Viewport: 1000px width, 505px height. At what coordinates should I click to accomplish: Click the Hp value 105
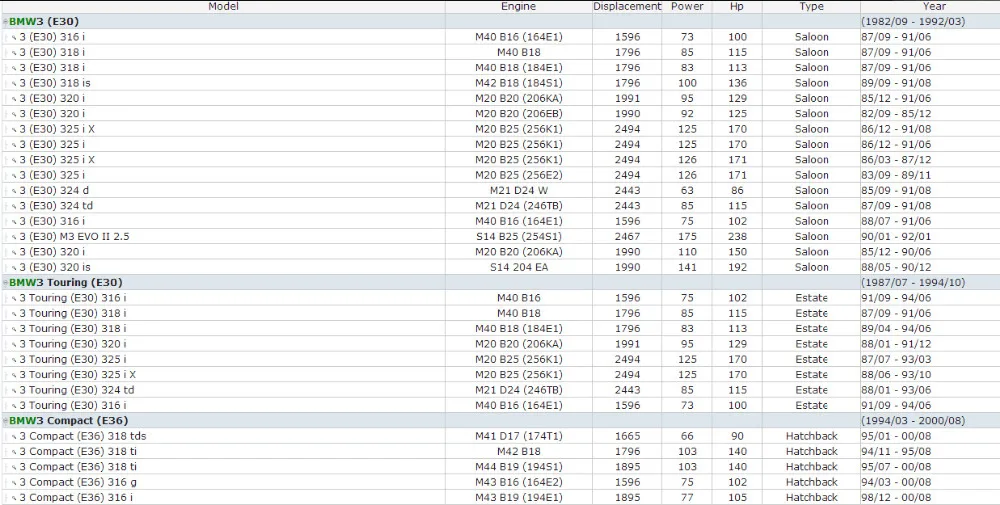tap(737, 497)
